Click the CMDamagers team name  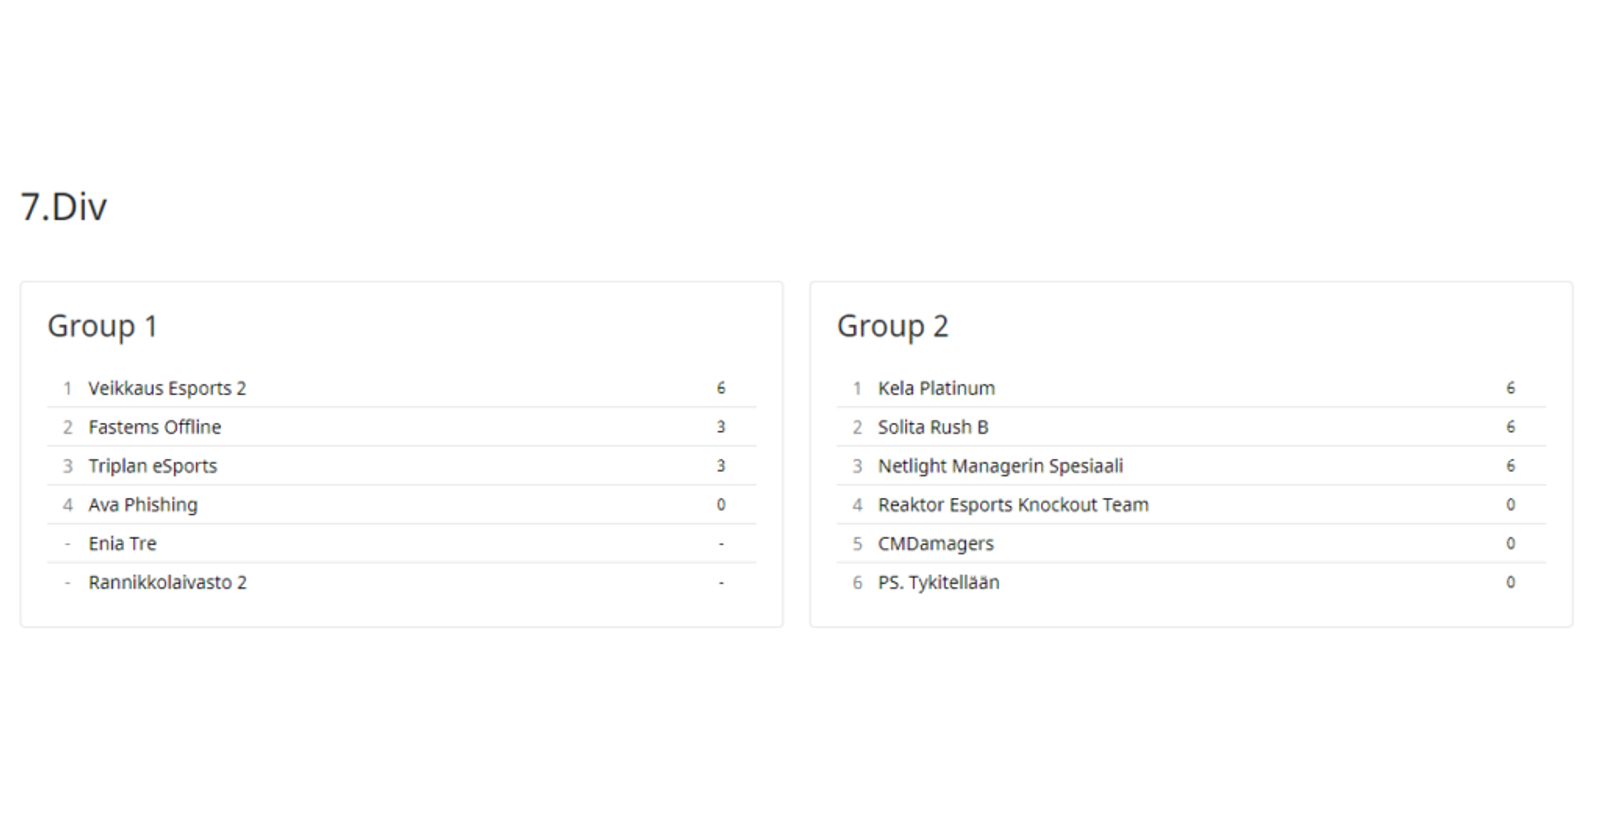tap(936, 544)
